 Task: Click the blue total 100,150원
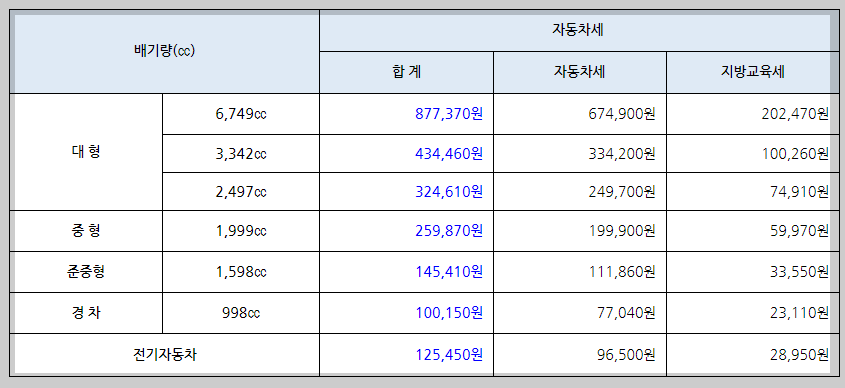tap(449, 313)
